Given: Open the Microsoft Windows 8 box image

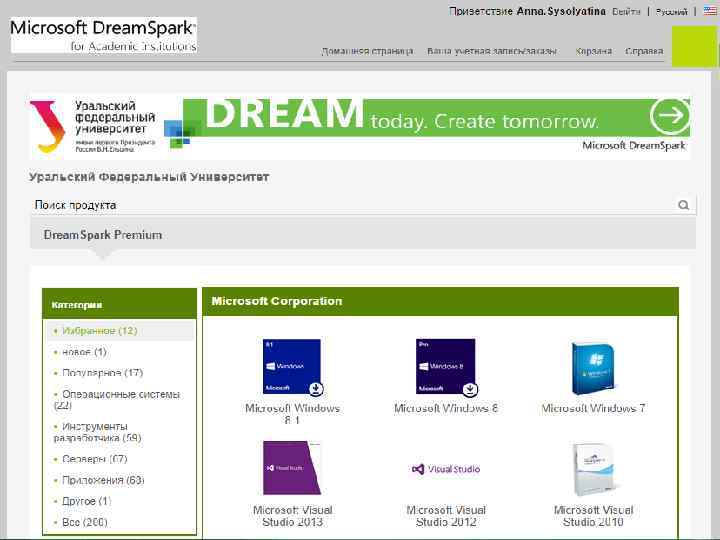Looking at the screenshot, I should (445, 366).
